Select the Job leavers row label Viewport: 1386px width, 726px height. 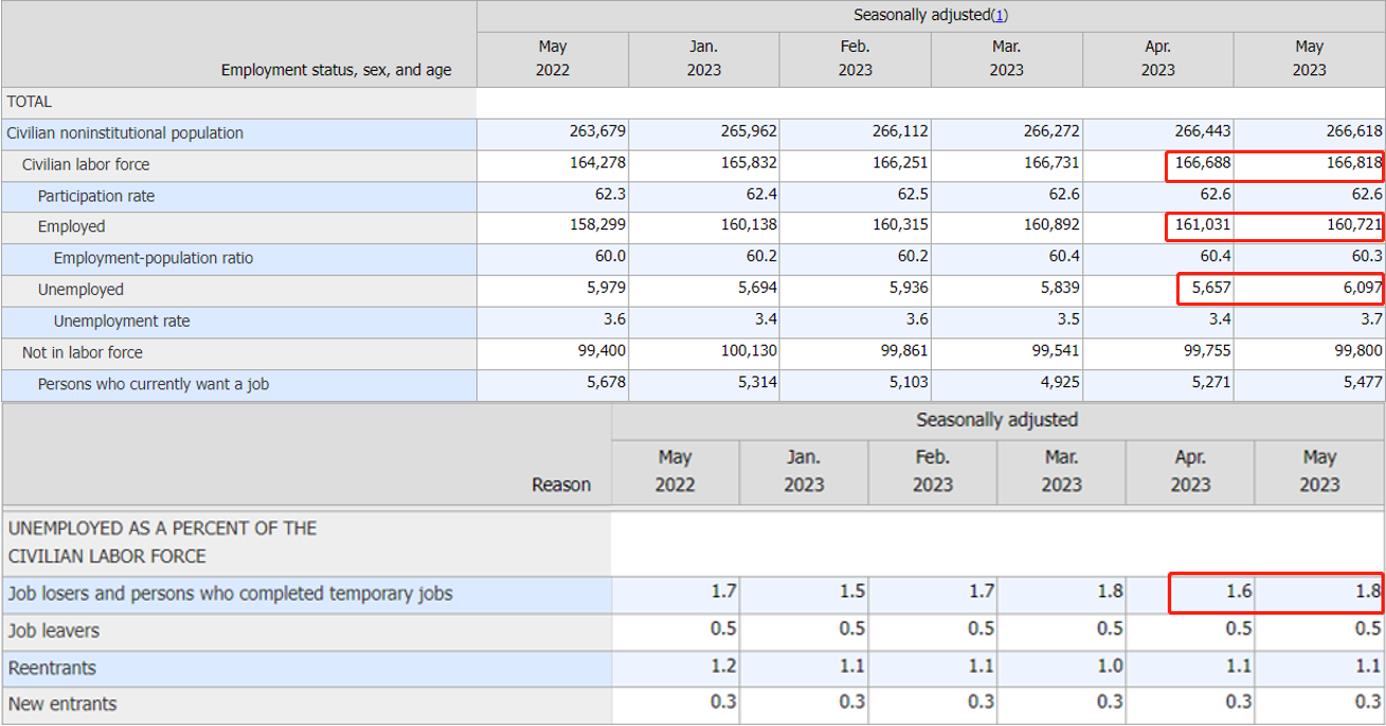[53, 631]
